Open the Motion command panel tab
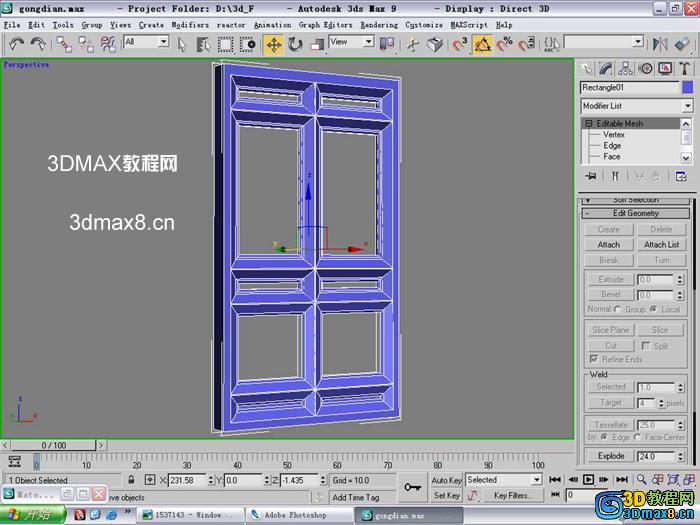 645,69
